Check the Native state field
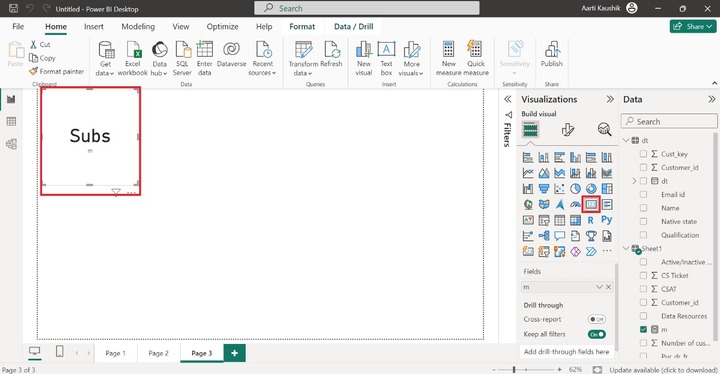Viewport: 720px width, 374px height. click(x=643, y=221)
